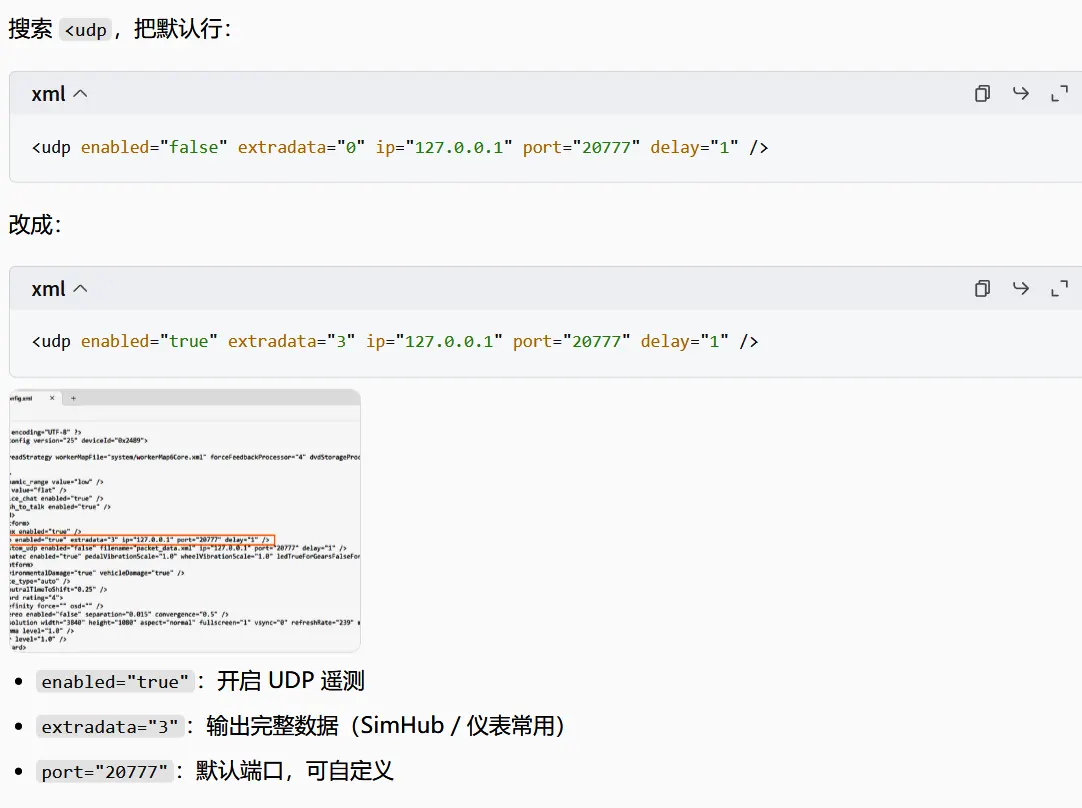Collapse the first xml block via its chevron

click(80, 94)
